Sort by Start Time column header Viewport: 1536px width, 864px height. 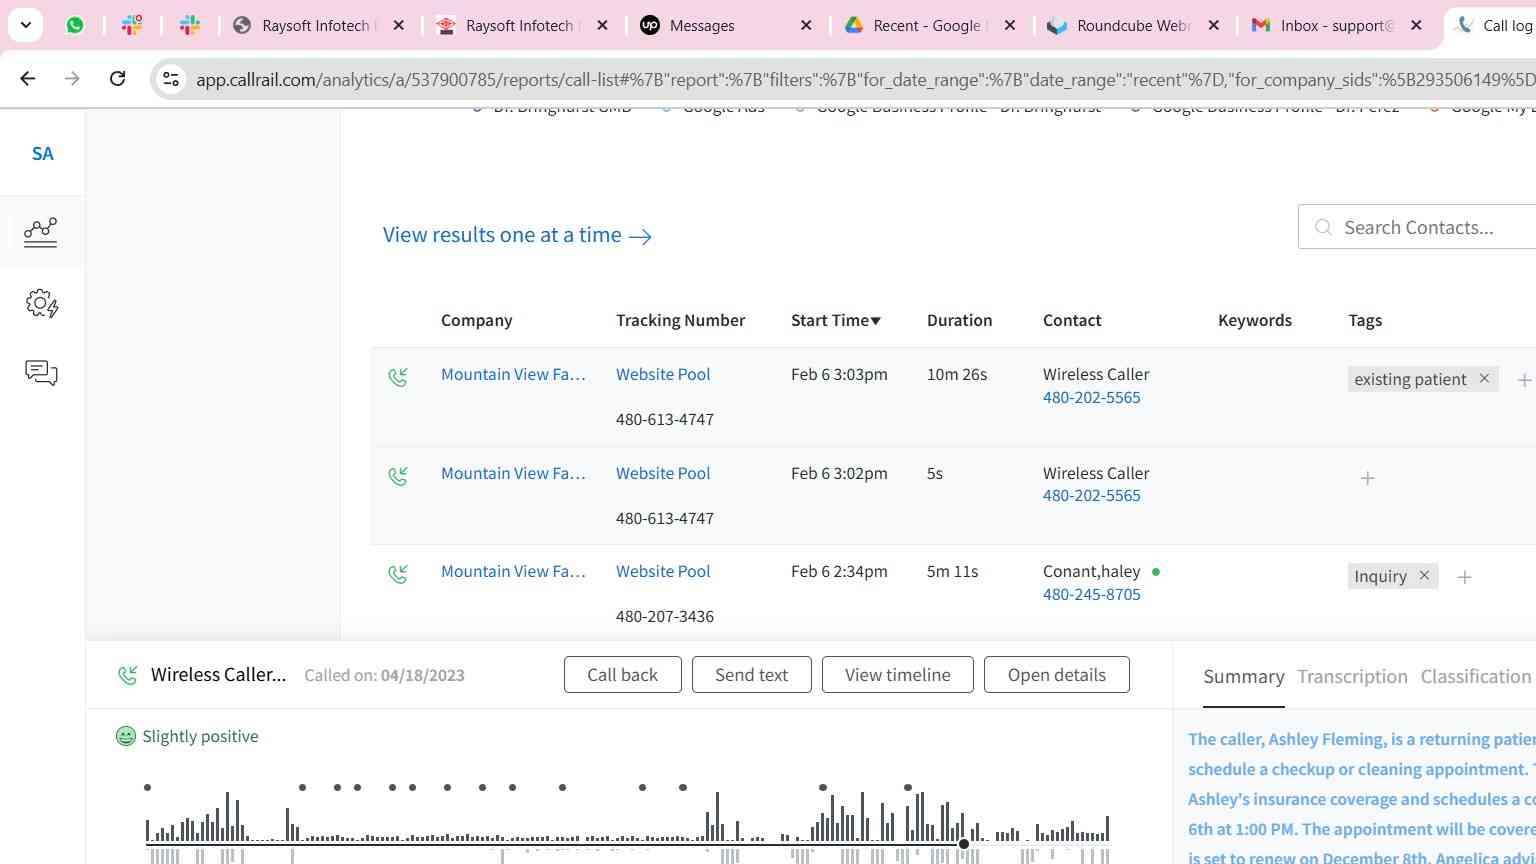pyautogui.click(x=836, y=320)
